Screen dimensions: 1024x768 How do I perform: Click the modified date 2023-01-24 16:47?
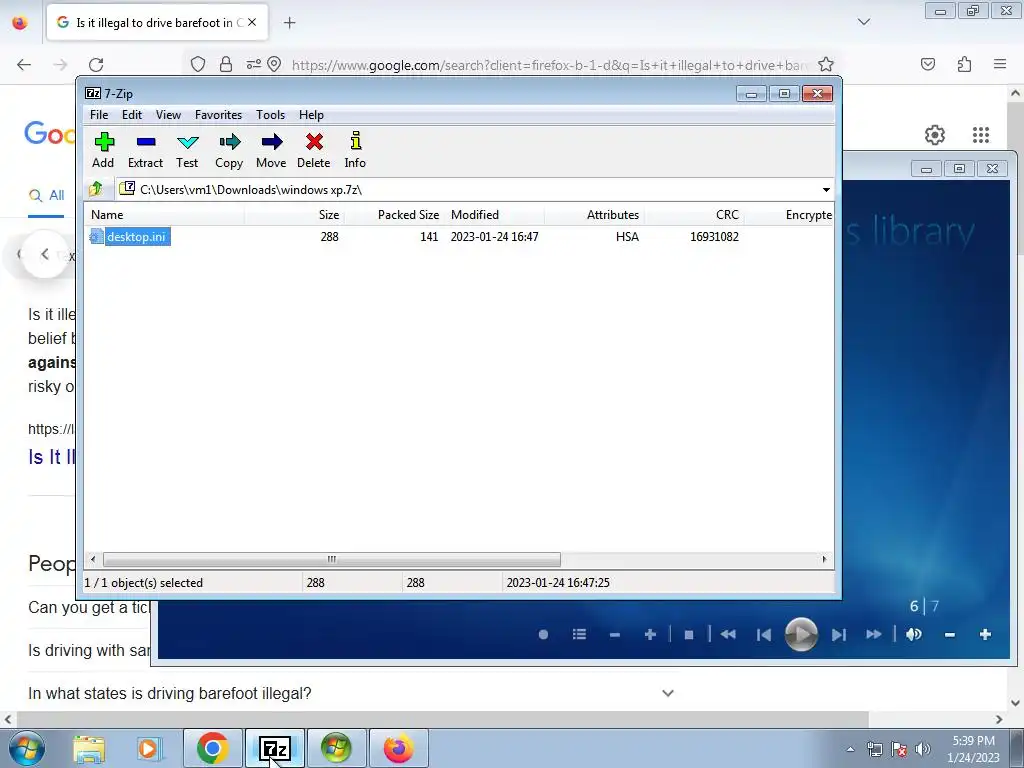tap(494, 236)
